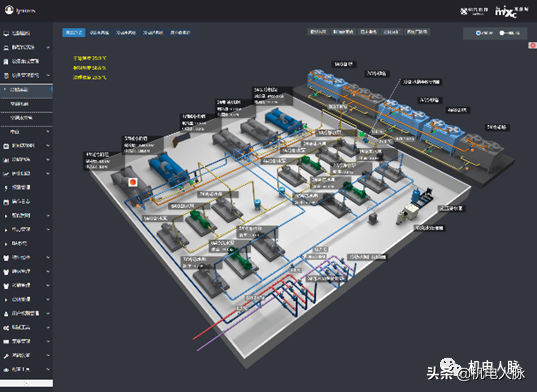Viewport: 537px width, 392px height.
Task: Select the calendar icon in the sidebar
Action: point(6,146)
